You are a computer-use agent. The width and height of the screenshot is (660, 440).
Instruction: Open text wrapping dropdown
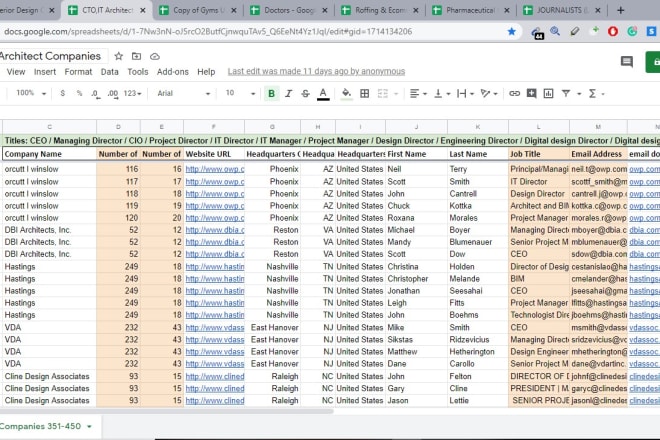coord(466,93)
